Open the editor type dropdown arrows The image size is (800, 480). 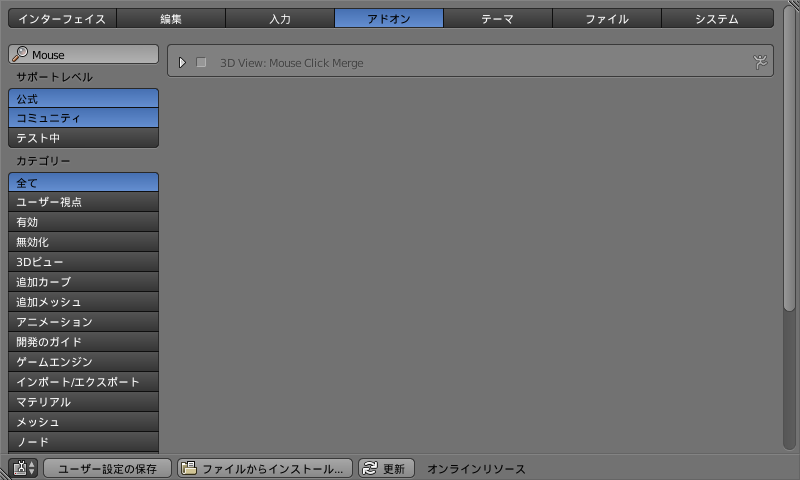pyautogui.click(x=32, y=468)
